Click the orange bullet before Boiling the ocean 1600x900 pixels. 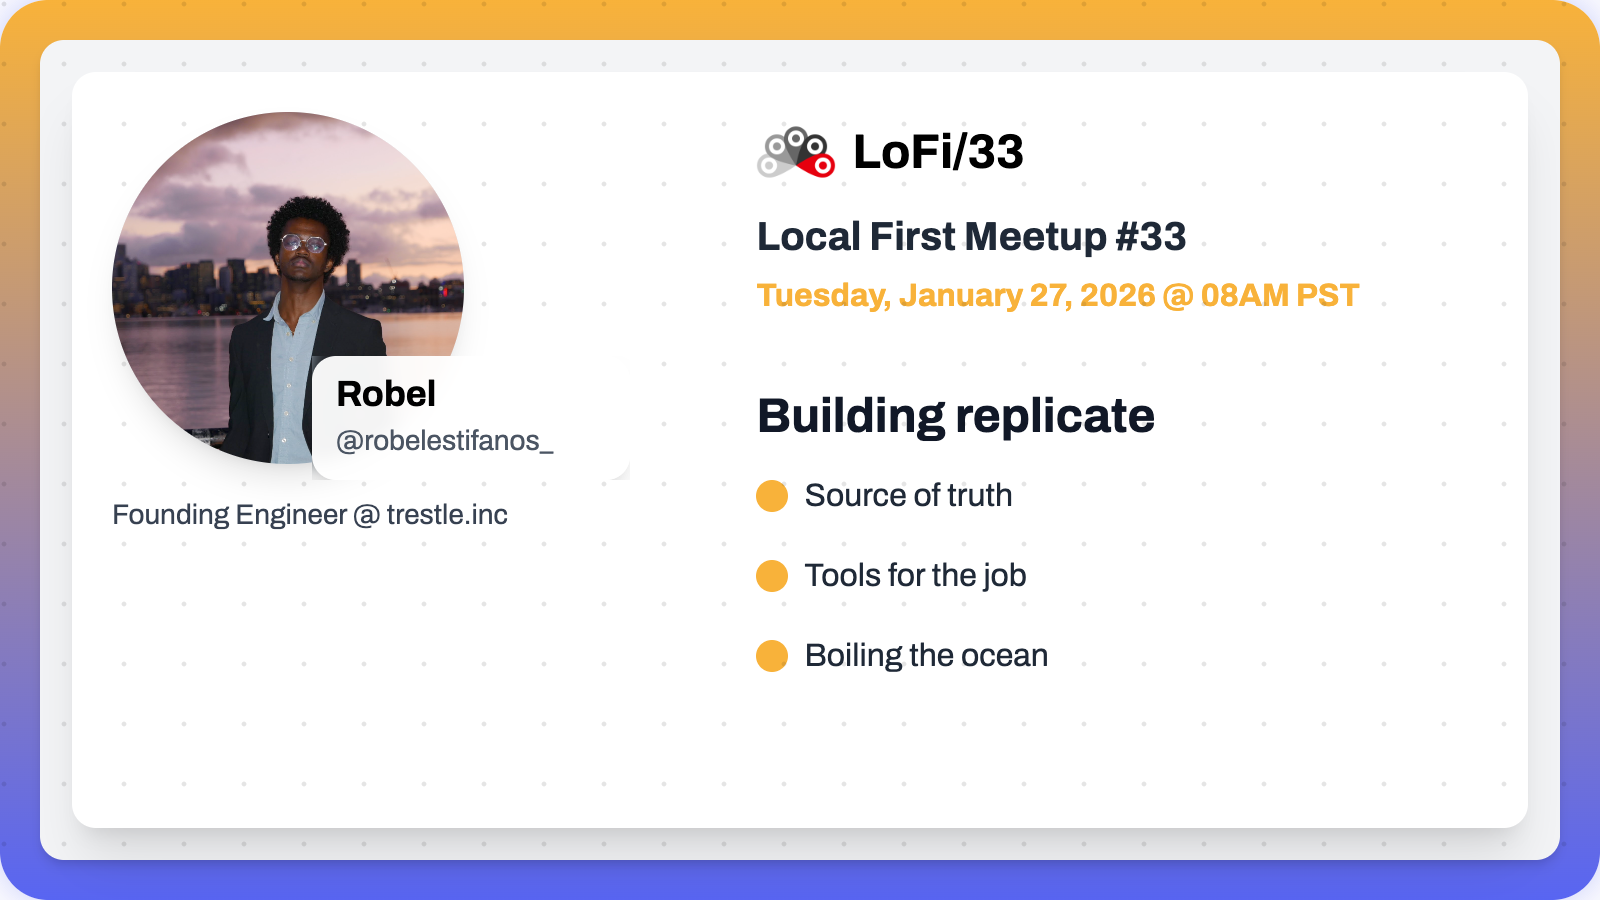coord(772,656)
